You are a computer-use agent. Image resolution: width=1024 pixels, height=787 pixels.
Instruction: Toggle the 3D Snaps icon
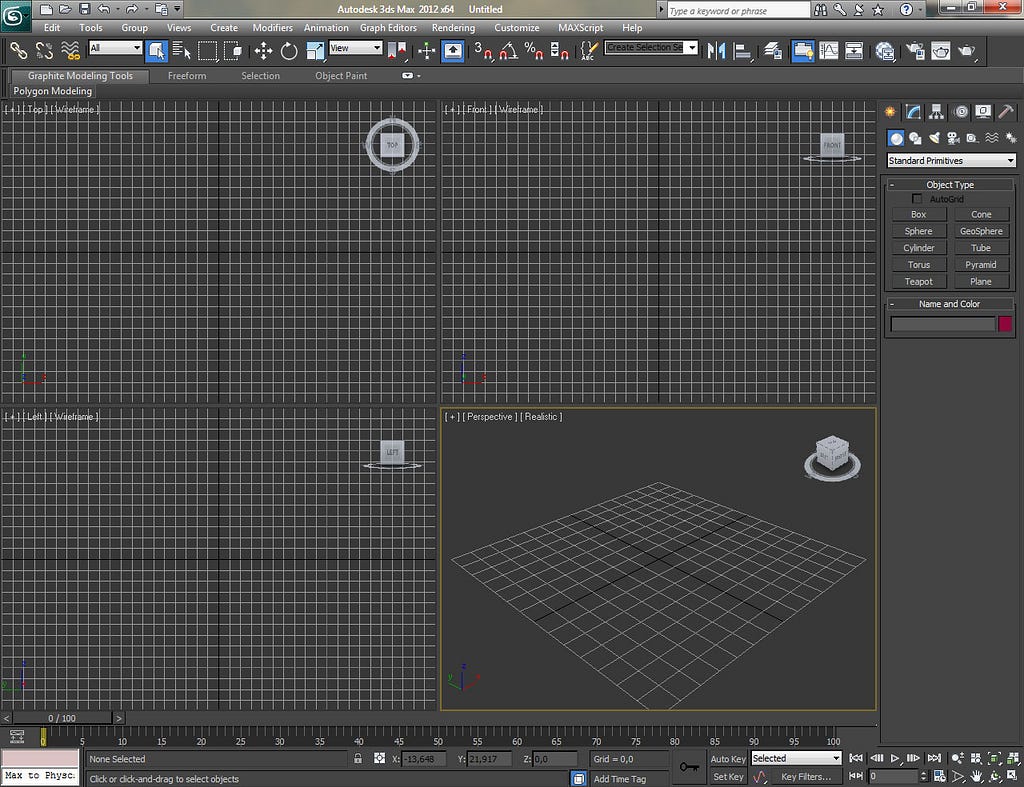[483, 51]
